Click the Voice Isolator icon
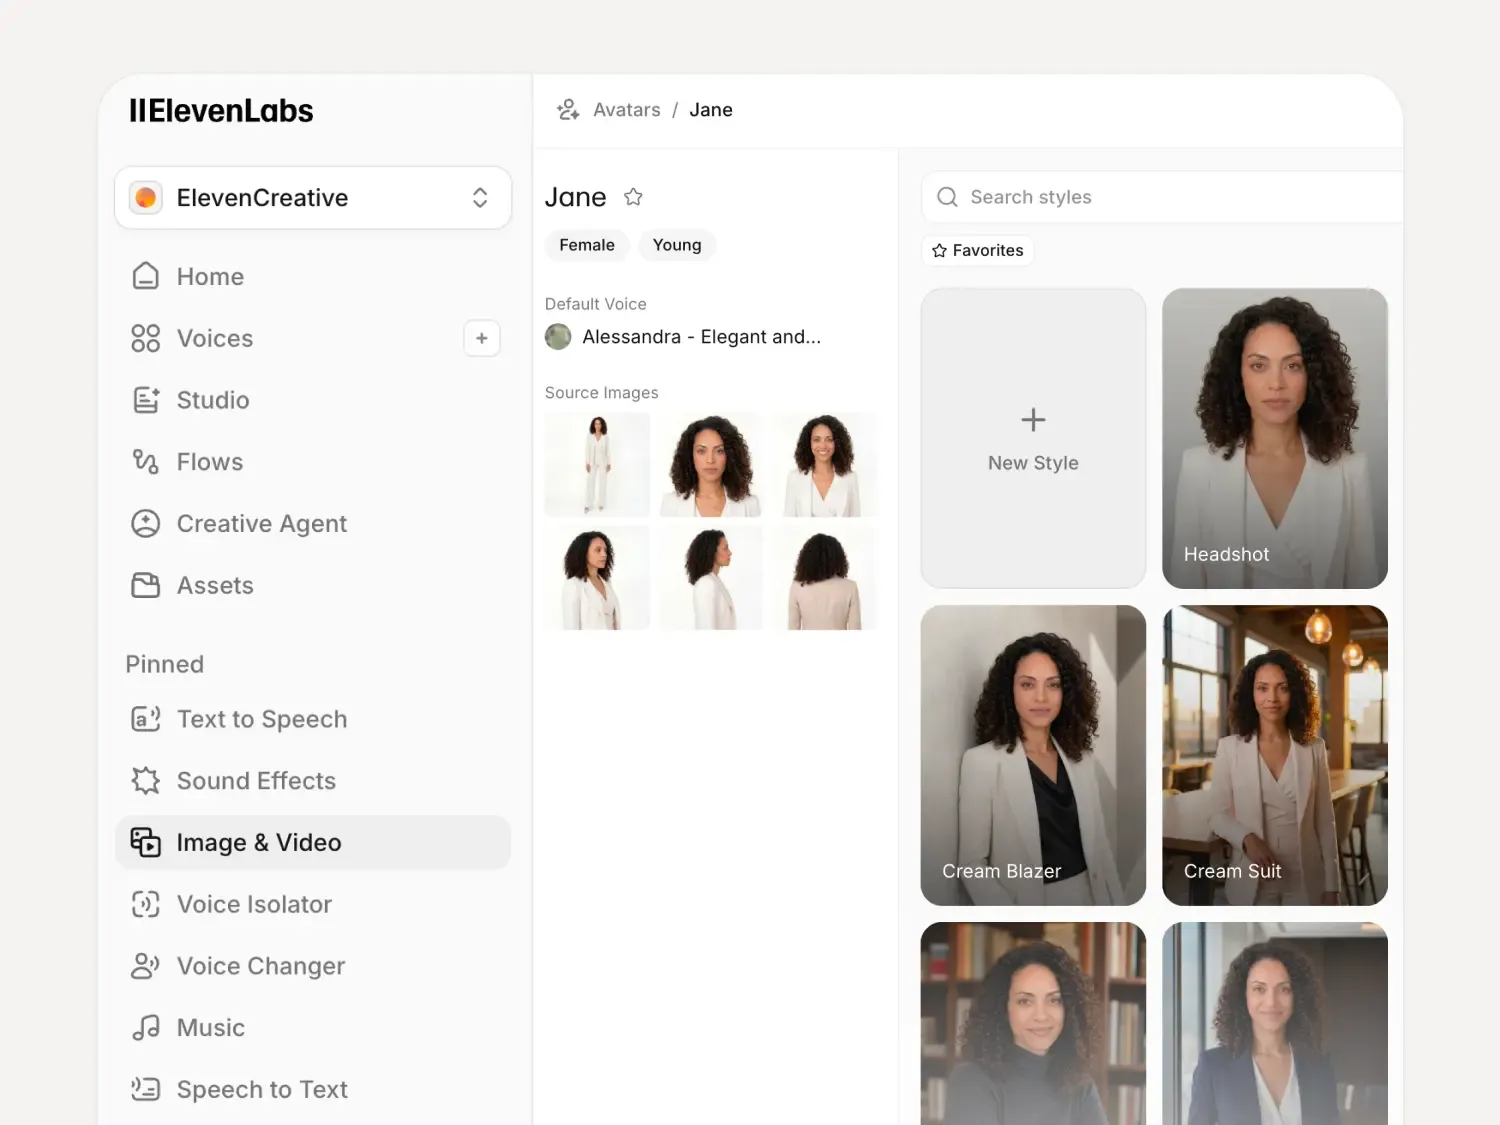This screenshot has height=1125, width=1500. click(x=146, y=905)
